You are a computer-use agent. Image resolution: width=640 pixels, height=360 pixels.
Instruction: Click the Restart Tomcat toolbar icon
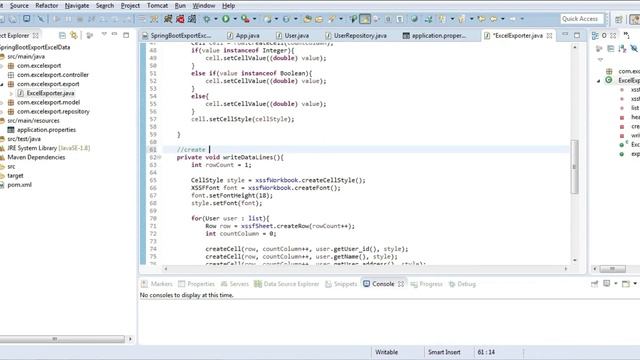click(192, 19)
